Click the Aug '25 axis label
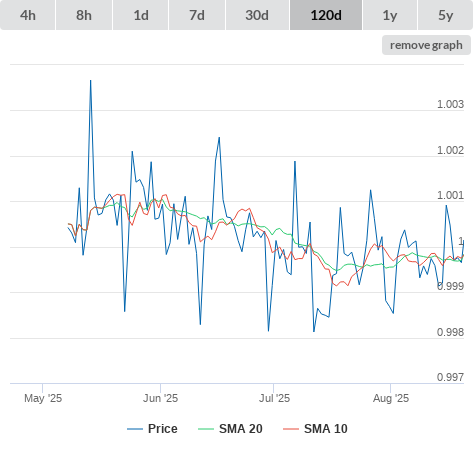The height and width of the screenshot is (455, 474). pyautogui.click(x=391, y=398)
